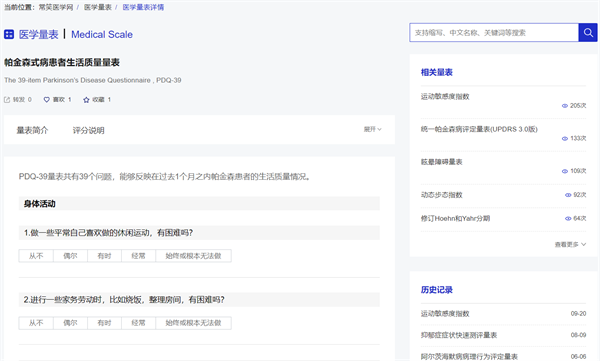
Task: Go to 常笑医学网 breadcrumb link
Action: (55, 7)
